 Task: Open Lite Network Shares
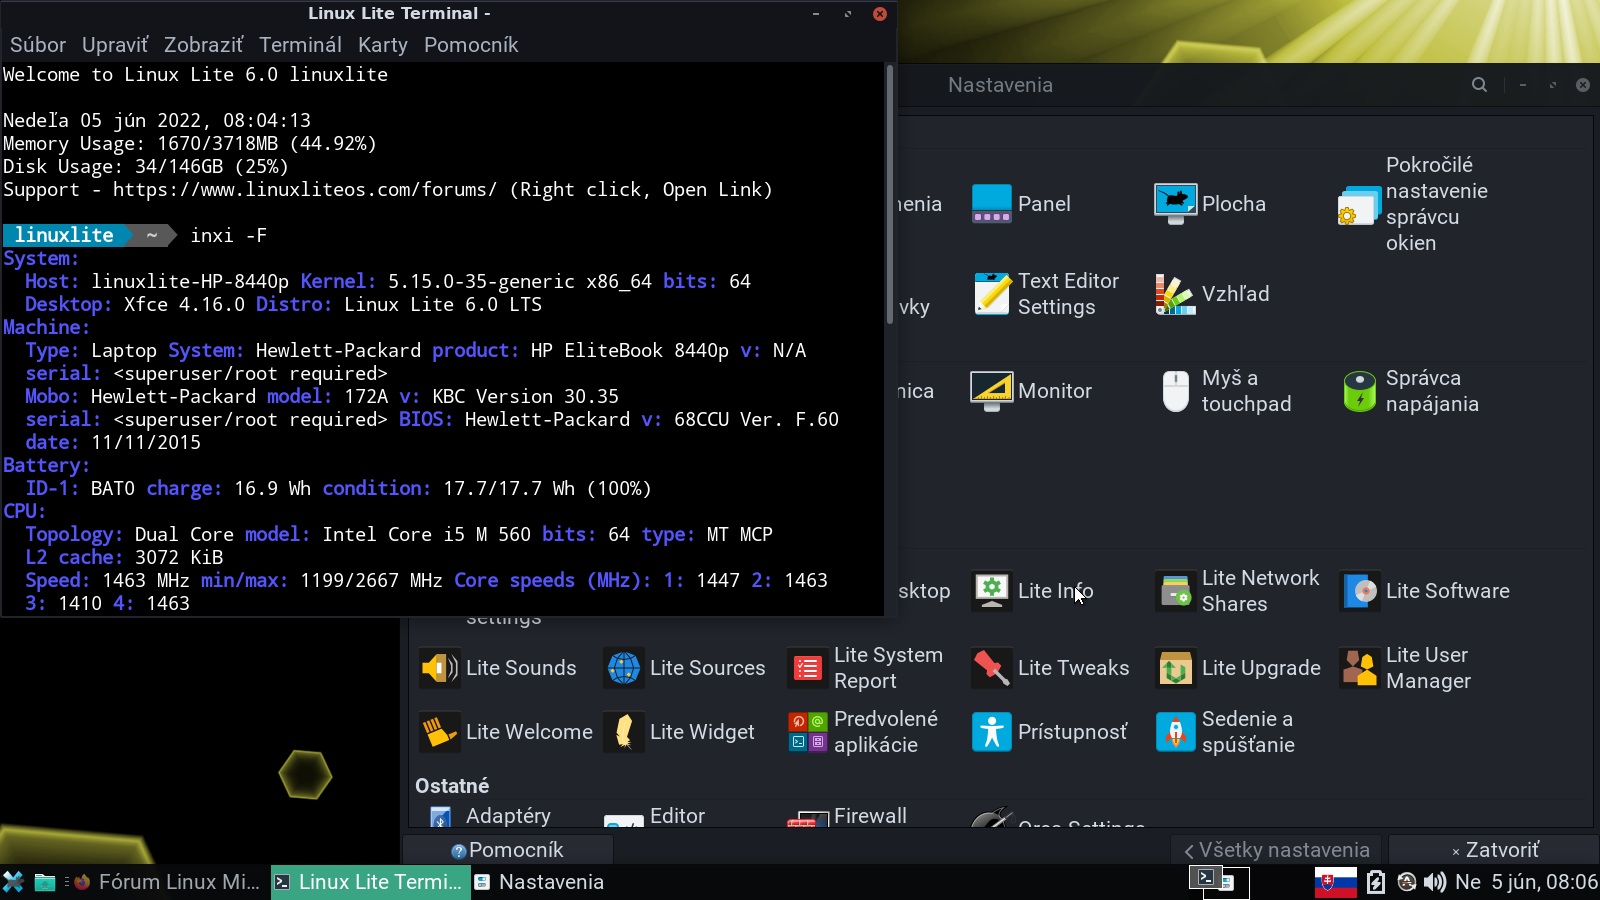point(1239,591)
